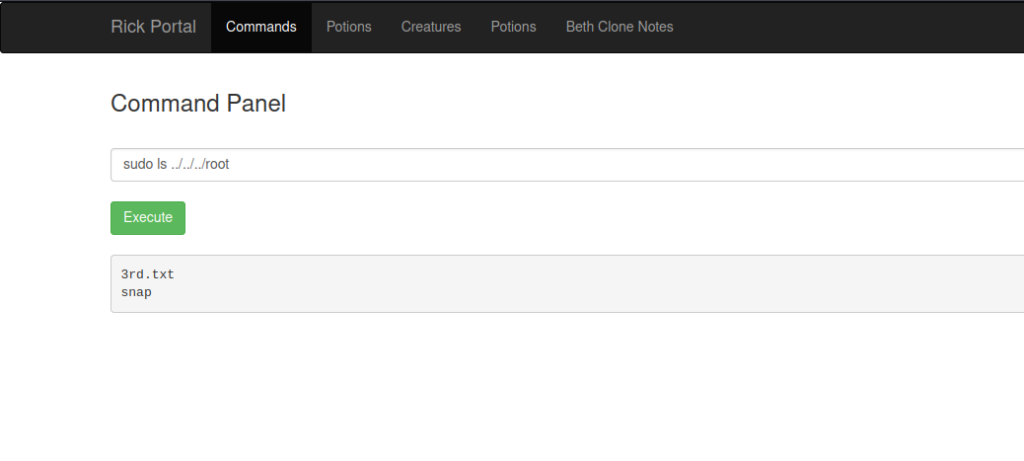Go to the Creatures page
Screen dimensions: 1024x461
point(431,27)
